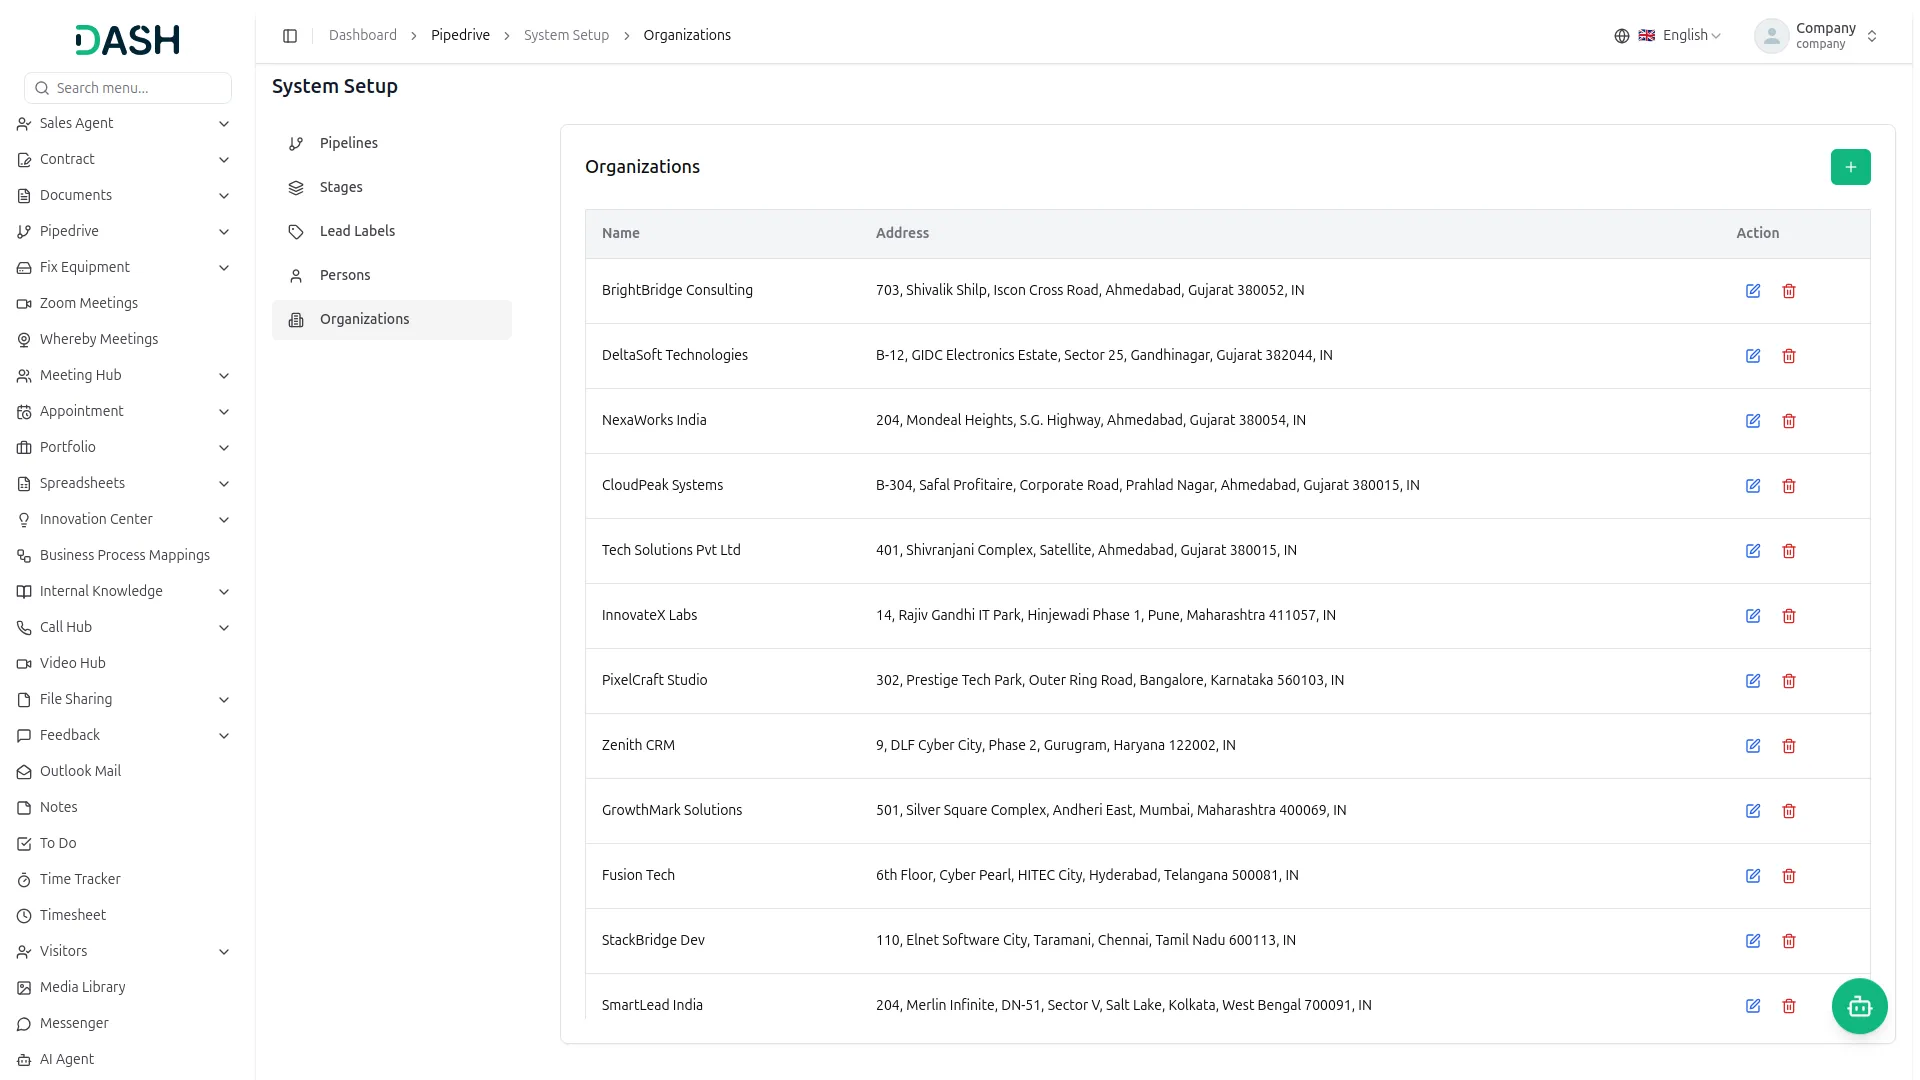Open the Company account dropdown

pyautogui.click(x=1816, y=36)
